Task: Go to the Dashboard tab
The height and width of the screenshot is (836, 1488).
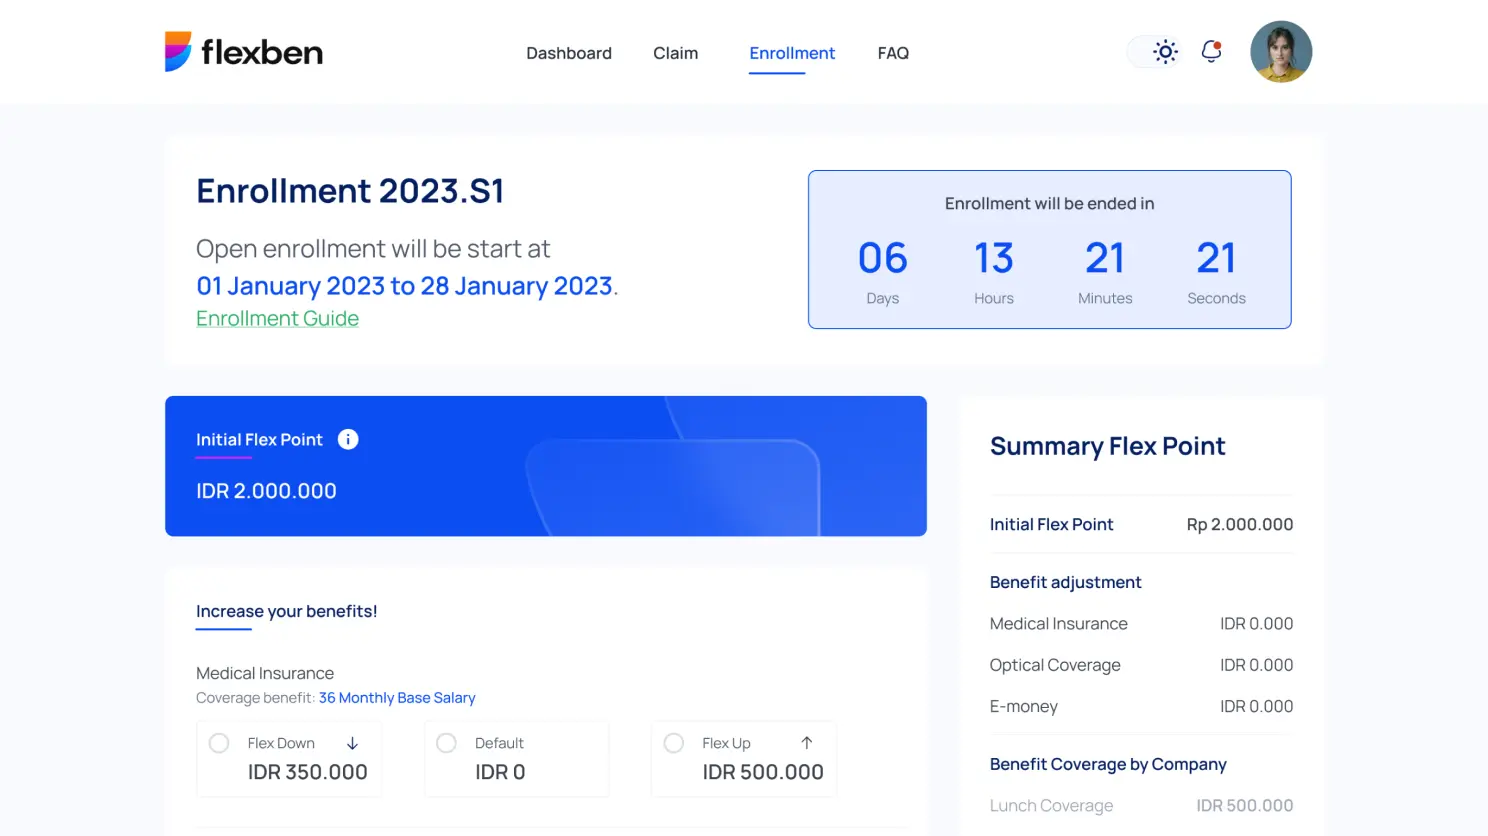Action: (569, 53)
